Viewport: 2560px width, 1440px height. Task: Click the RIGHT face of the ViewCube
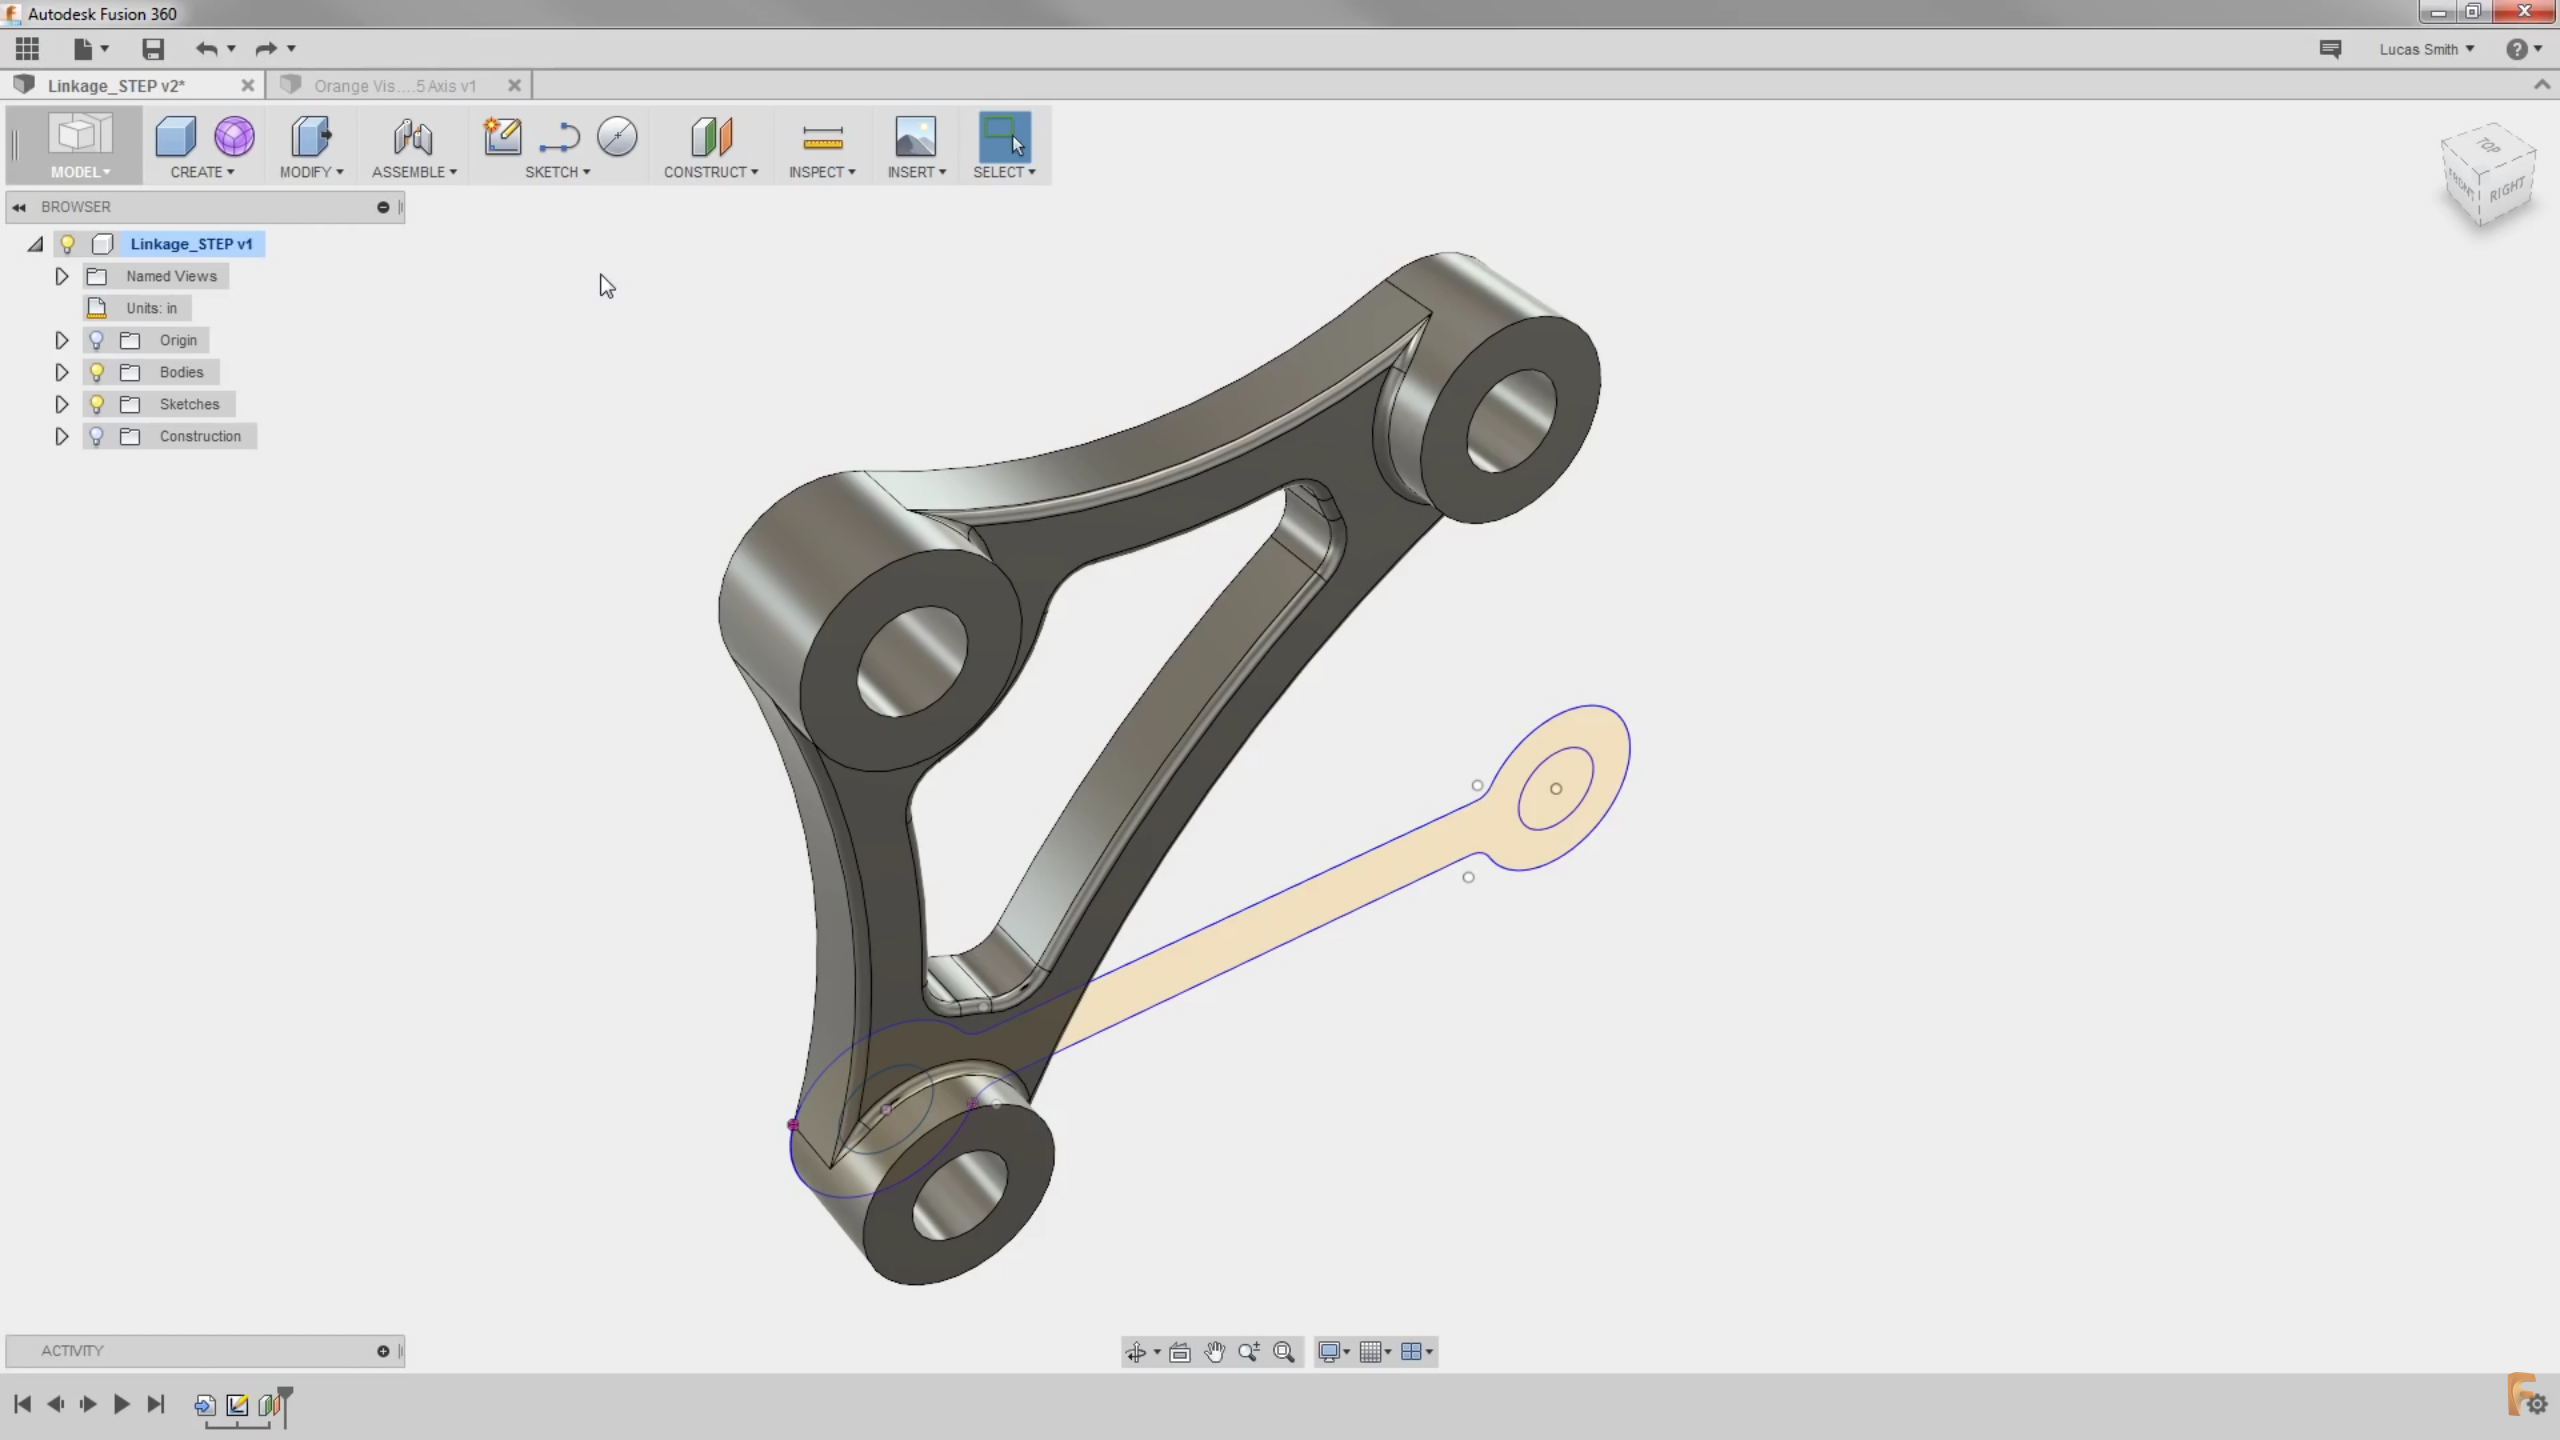tap(2506, 189)
